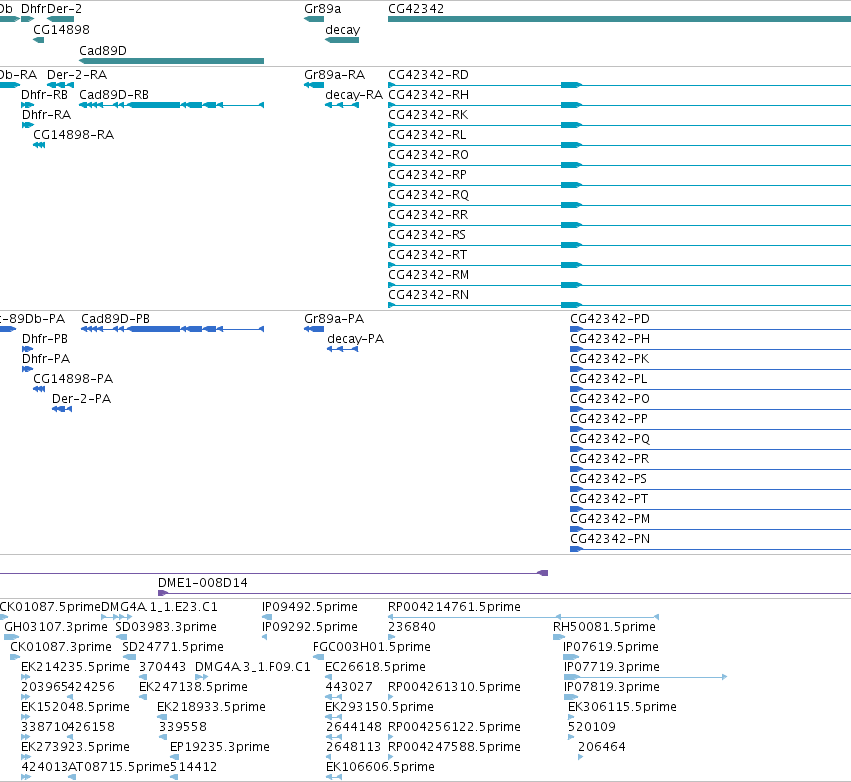The image size is (851, 782).
Task: Click EST EK106606.5prime
Action: pyautogui.click(x=380, y=767)
